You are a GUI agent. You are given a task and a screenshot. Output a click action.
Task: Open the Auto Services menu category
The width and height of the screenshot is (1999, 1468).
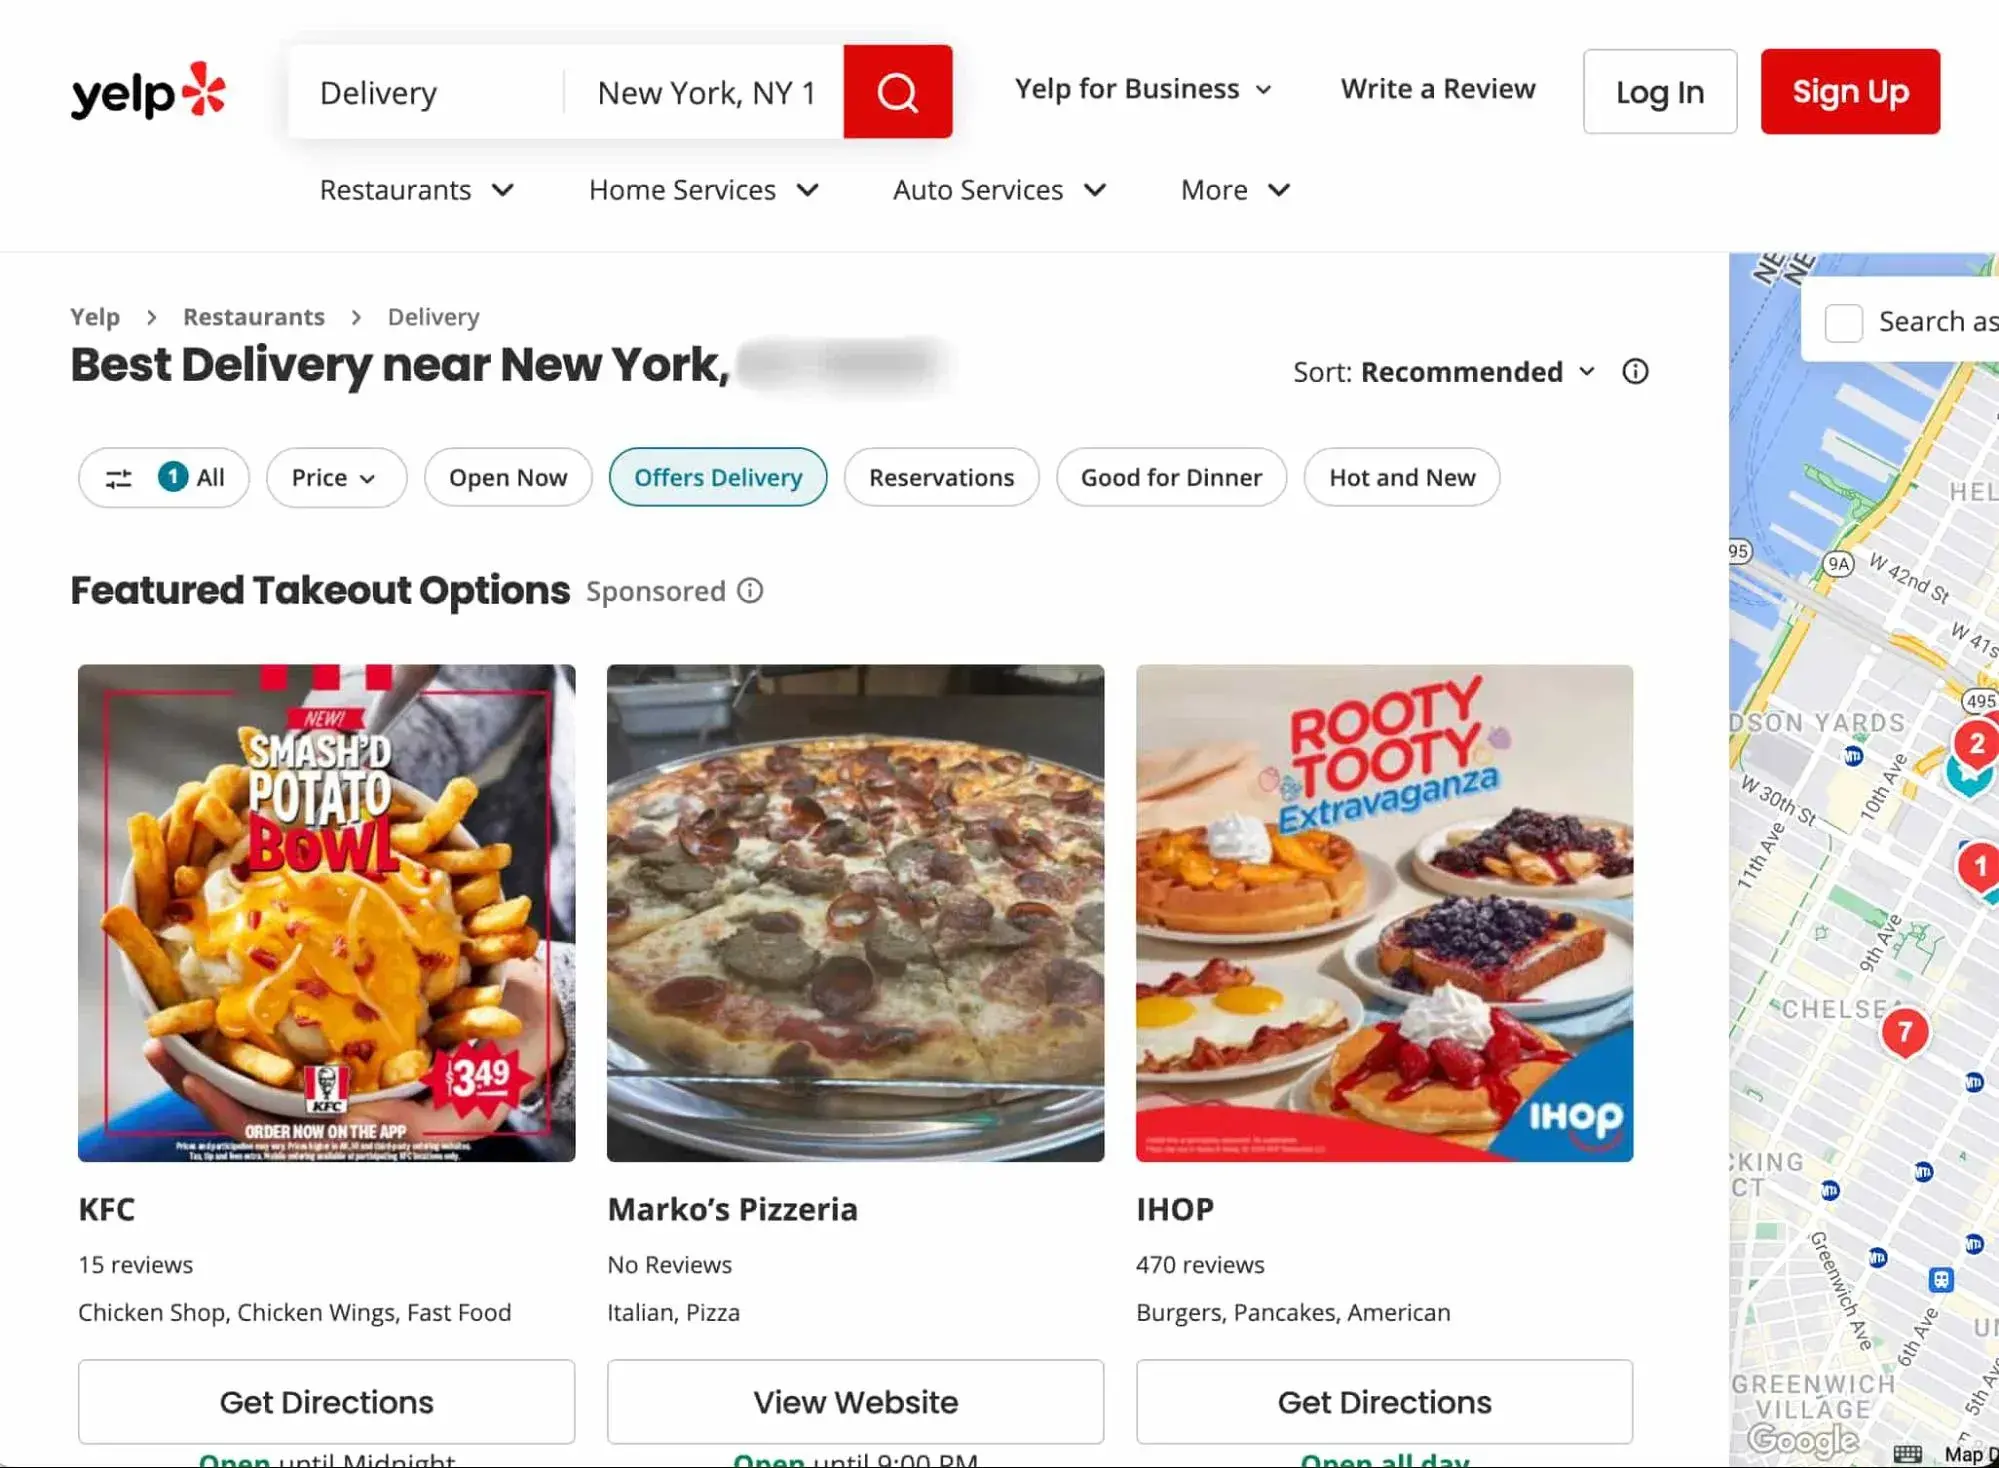(998, 189)
